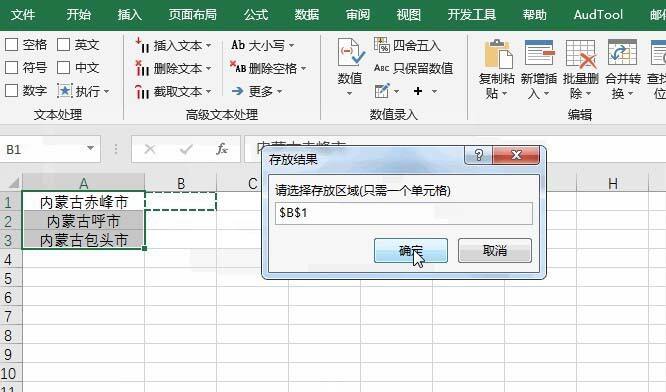Select the 批量删除 icon
This screenshot has height=392, width=666.
(581, 54)
